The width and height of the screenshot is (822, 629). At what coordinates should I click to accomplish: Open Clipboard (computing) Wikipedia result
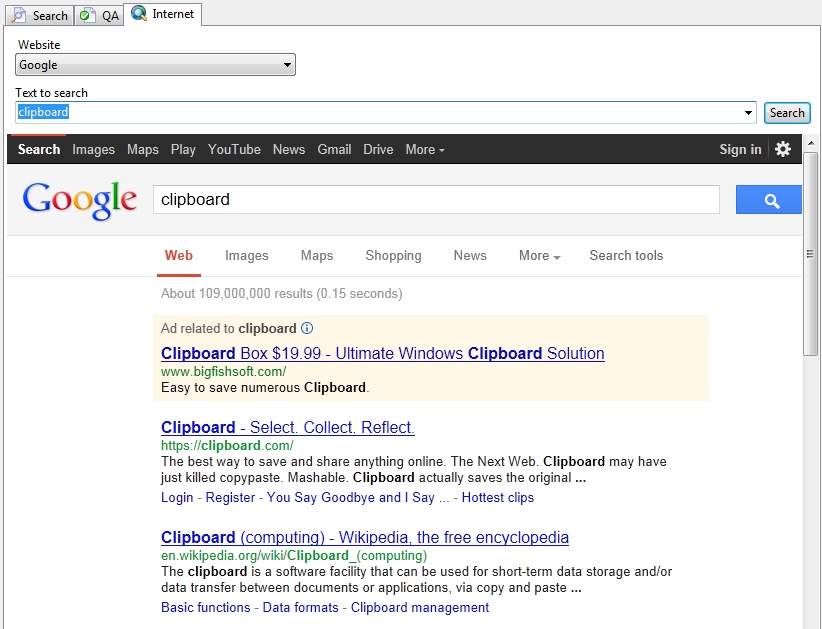tap(365, 537)
